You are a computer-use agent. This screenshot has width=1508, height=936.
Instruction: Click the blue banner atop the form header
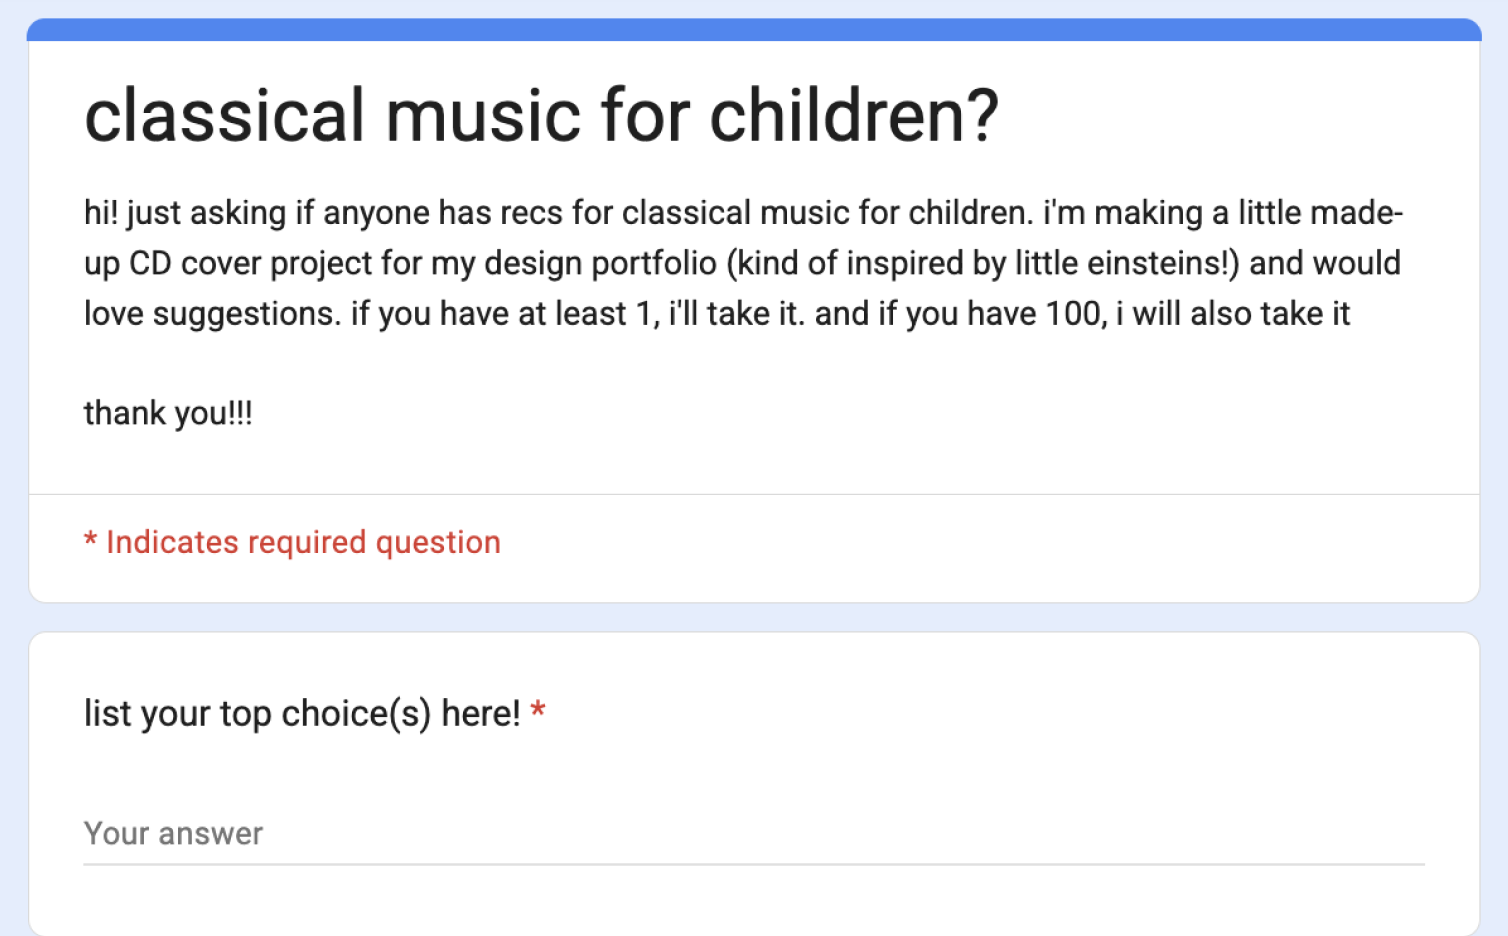(754, 29)
